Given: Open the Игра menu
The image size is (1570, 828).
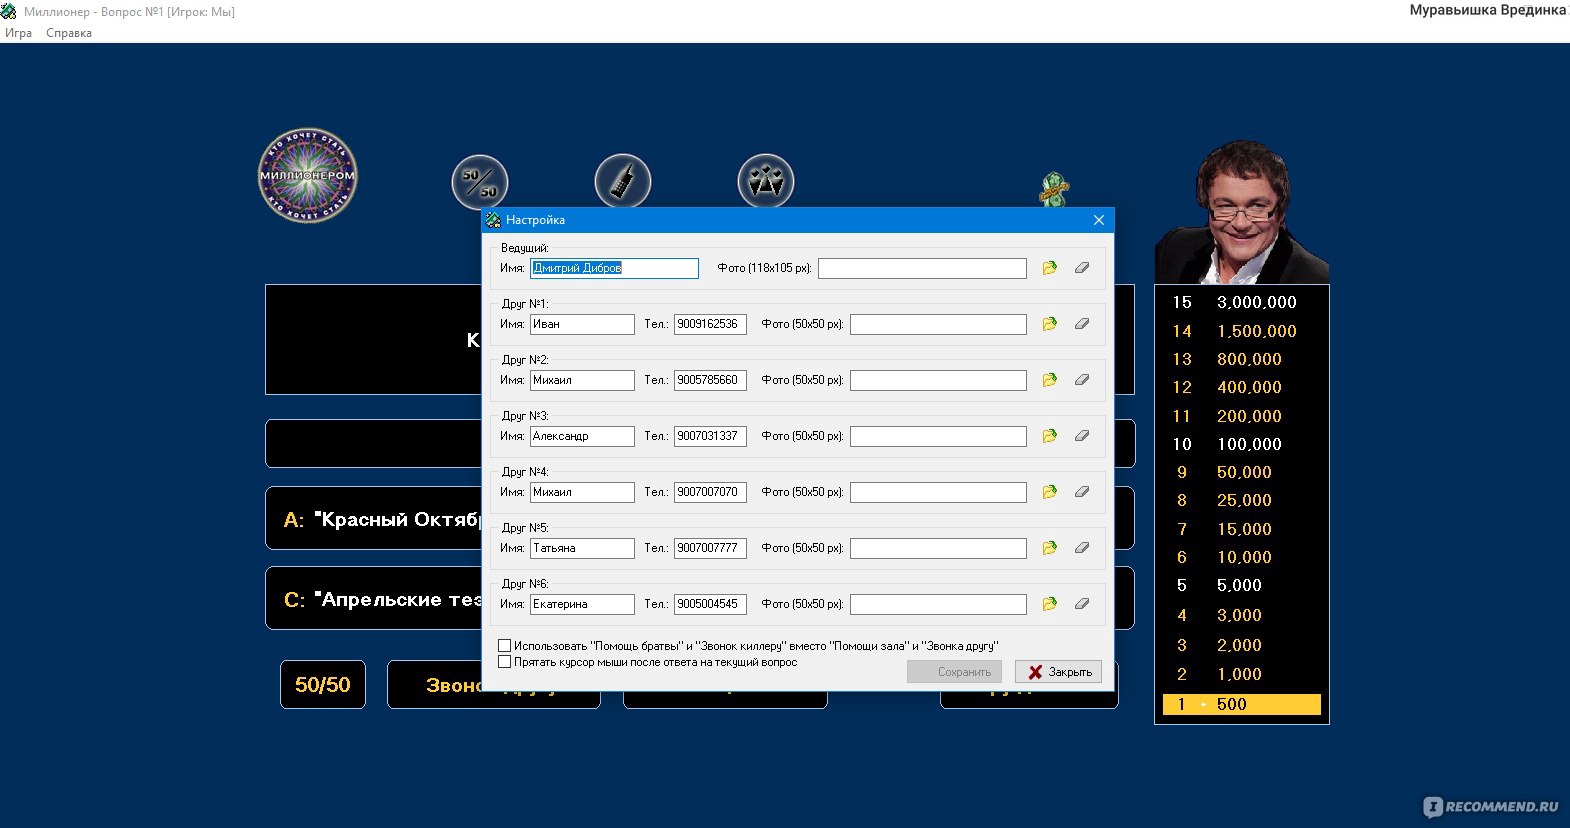Looking at the screenshot, I should coord(18,33).
